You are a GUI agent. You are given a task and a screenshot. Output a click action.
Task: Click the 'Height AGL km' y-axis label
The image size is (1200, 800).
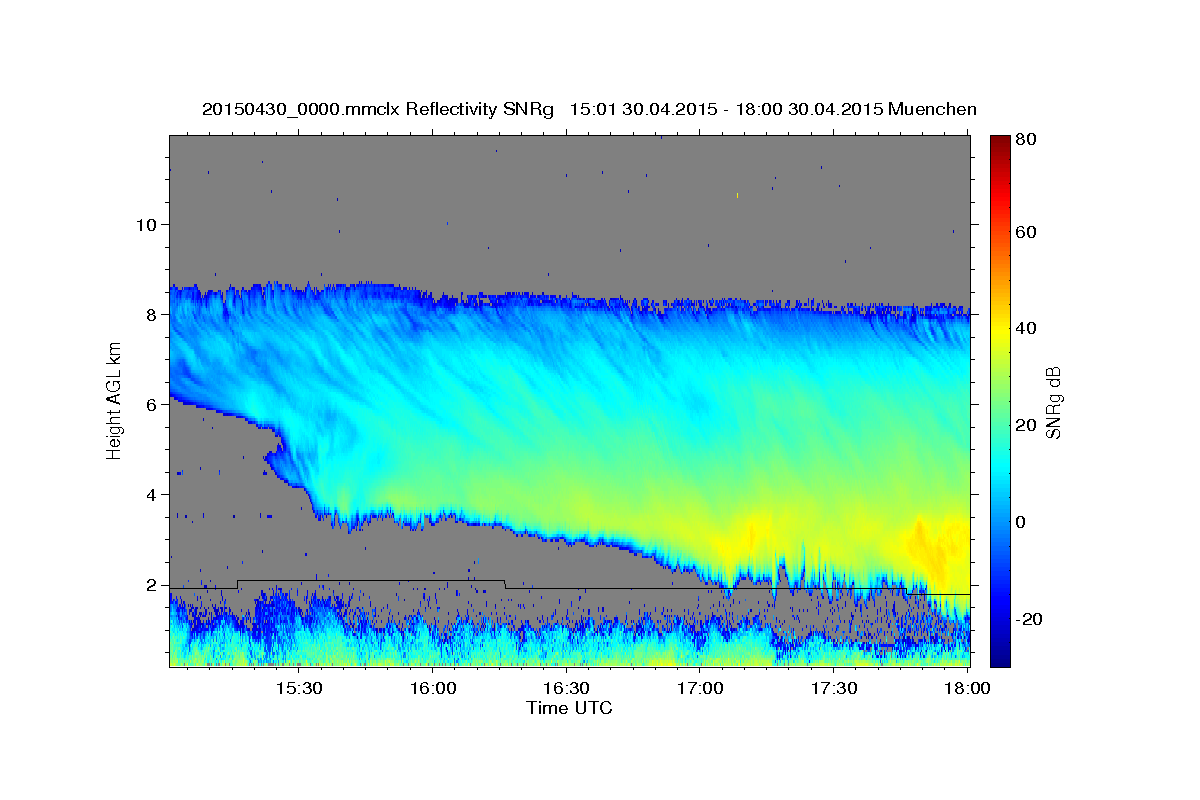(114, 400)
